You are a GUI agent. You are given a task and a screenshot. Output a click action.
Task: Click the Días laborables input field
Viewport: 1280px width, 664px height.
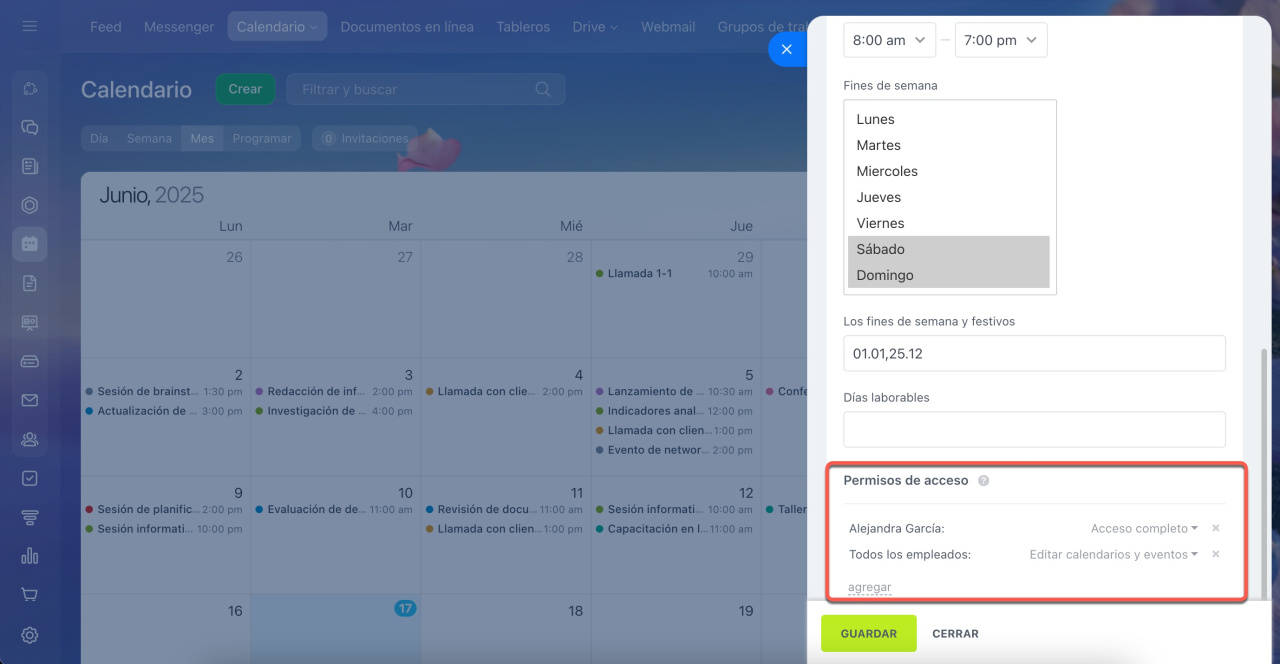click(1034, 429)
